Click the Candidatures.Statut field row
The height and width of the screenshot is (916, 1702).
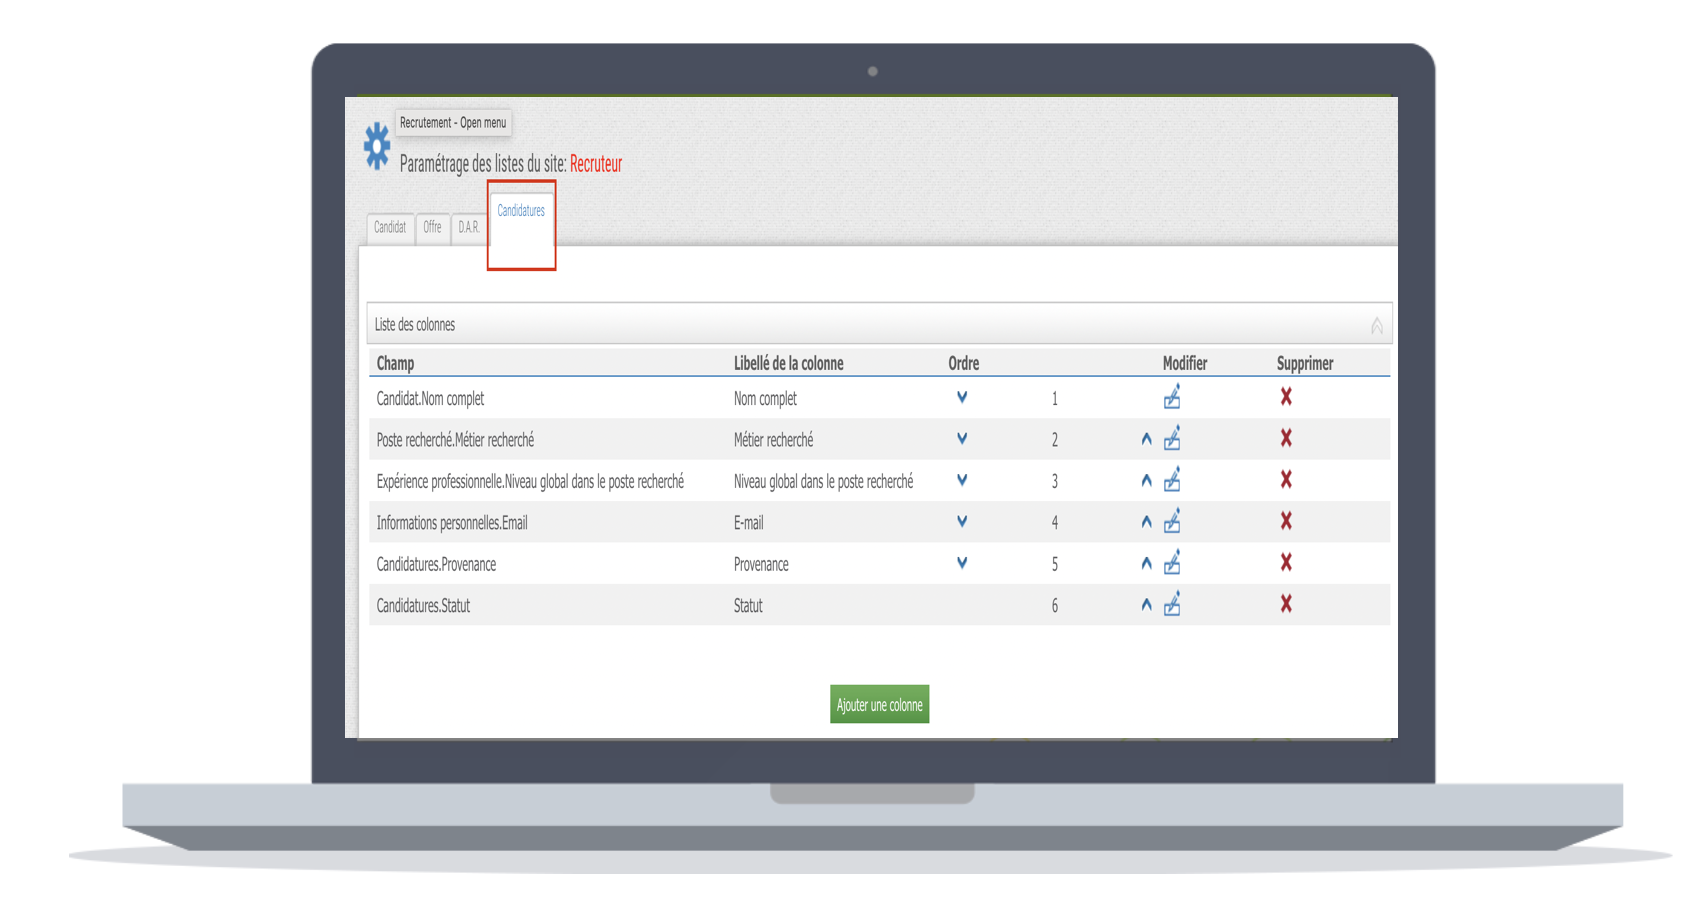[423, 606]
